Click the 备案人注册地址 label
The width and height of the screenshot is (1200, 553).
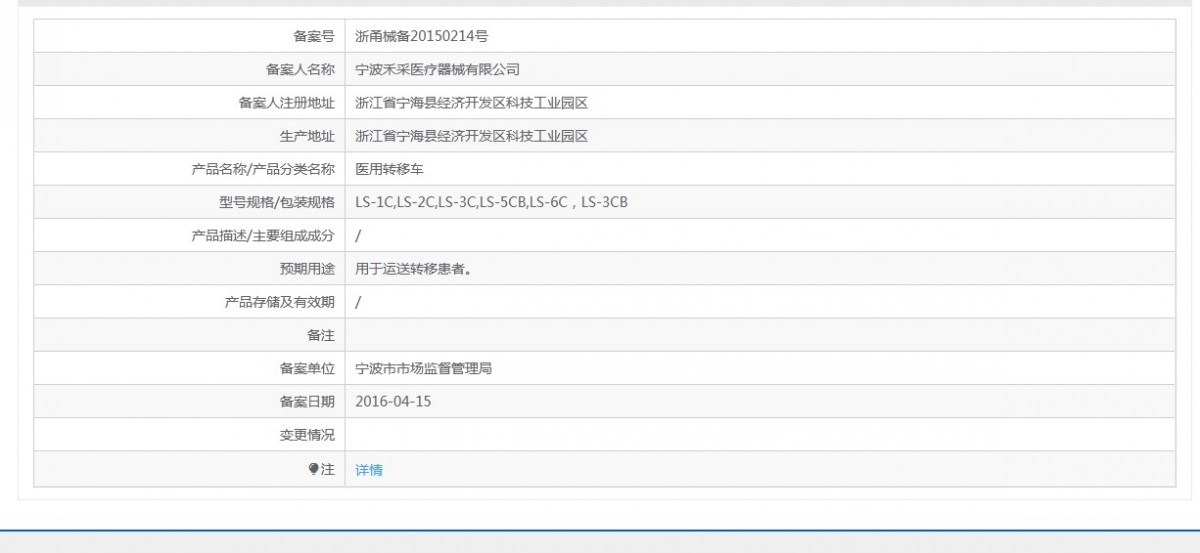point(286,103)
